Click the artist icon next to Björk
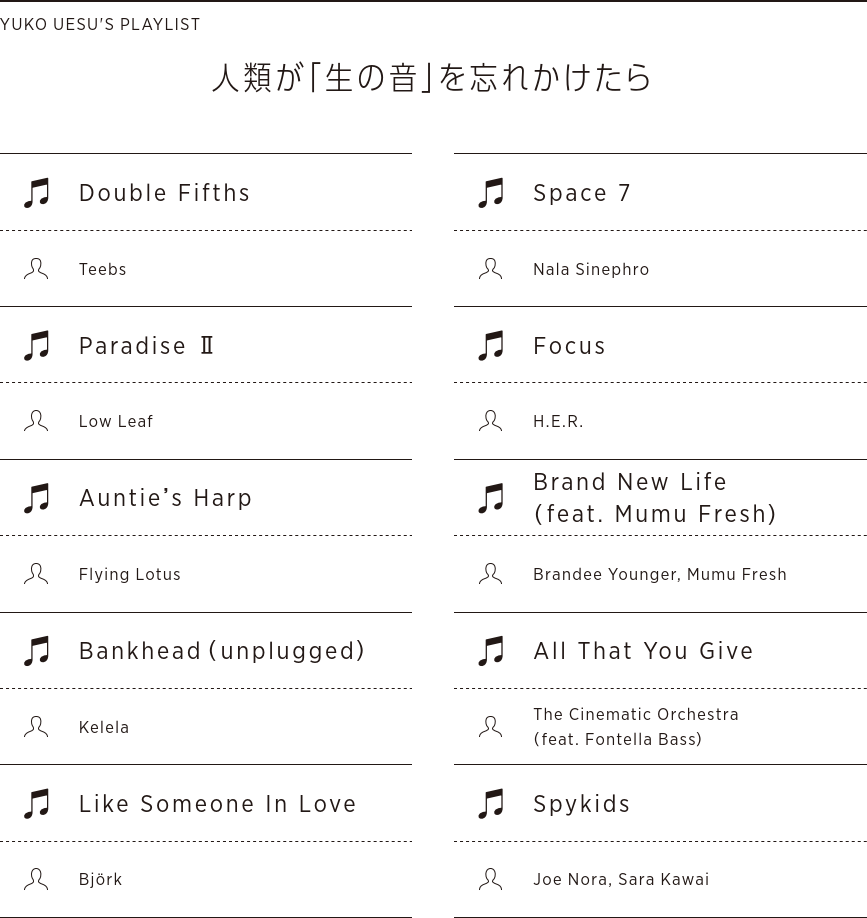This screenshot has height=918, width=867. pos(36,879)
